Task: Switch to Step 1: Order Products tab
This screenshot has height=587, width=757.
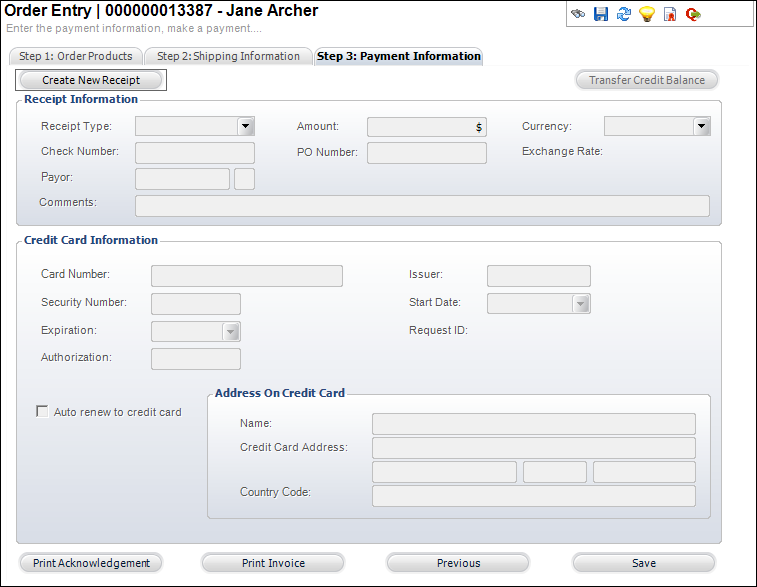Action: pyautogui.click(x=76, y=56)
